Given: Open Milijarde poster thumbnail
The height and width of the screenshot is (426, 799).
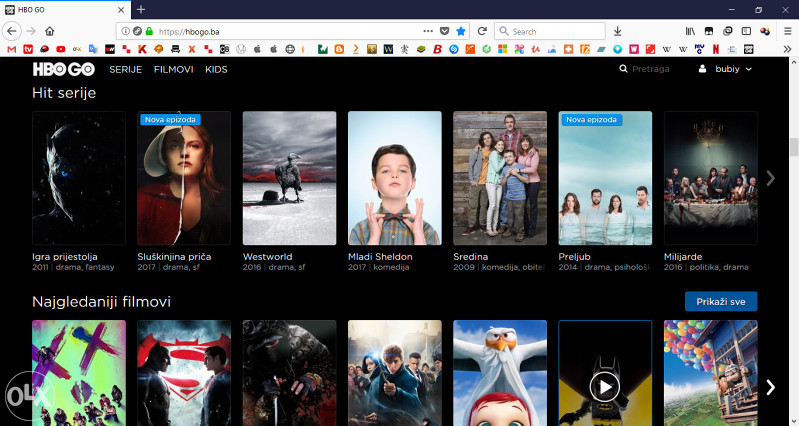Looking at the screenshot, I should (x=710, y=178).
